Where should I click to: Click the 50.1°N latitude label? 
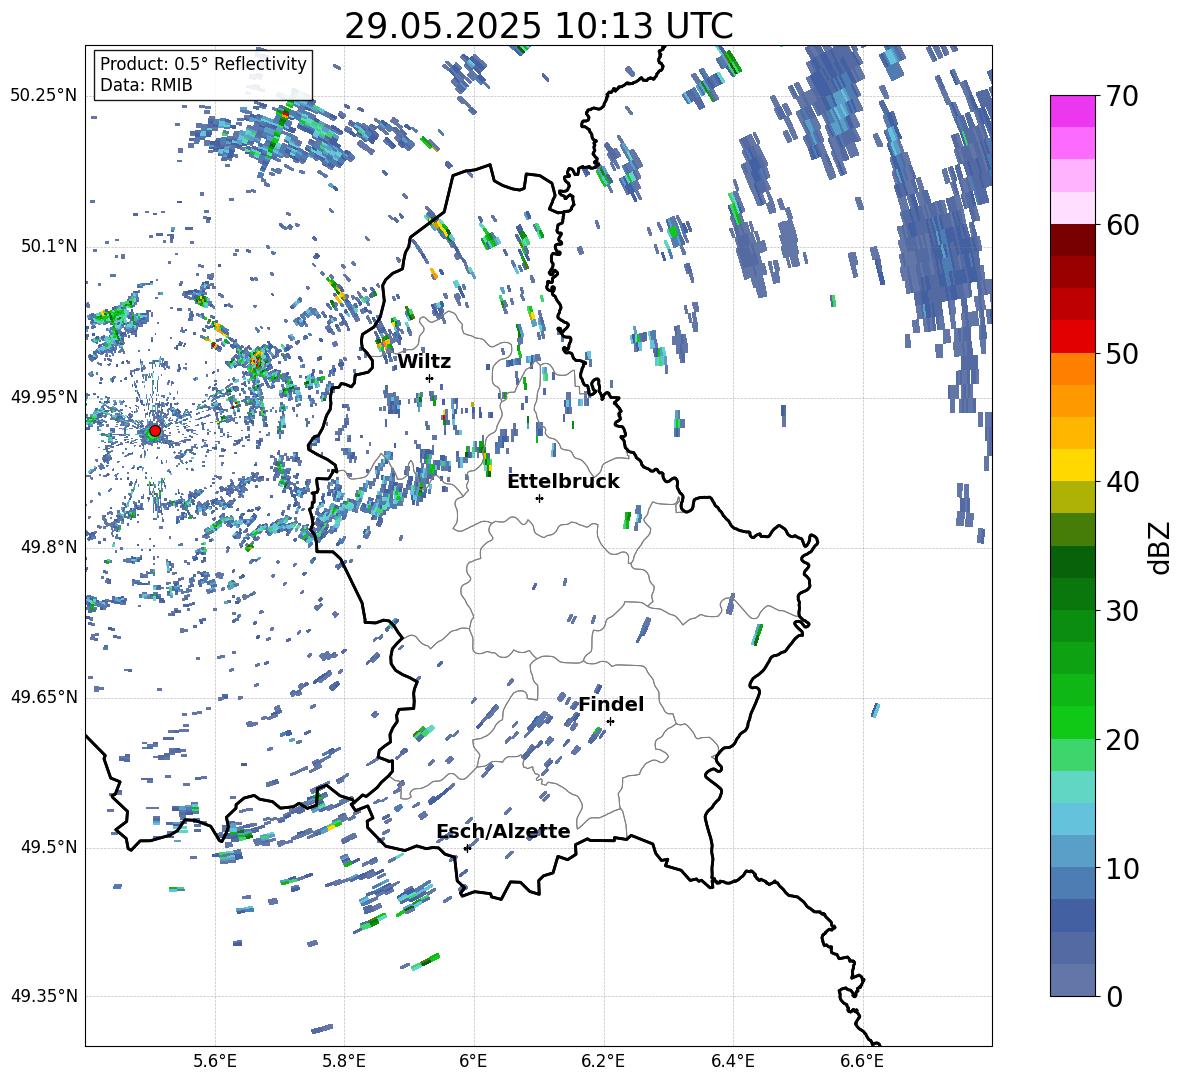click(x=48, y=246)
